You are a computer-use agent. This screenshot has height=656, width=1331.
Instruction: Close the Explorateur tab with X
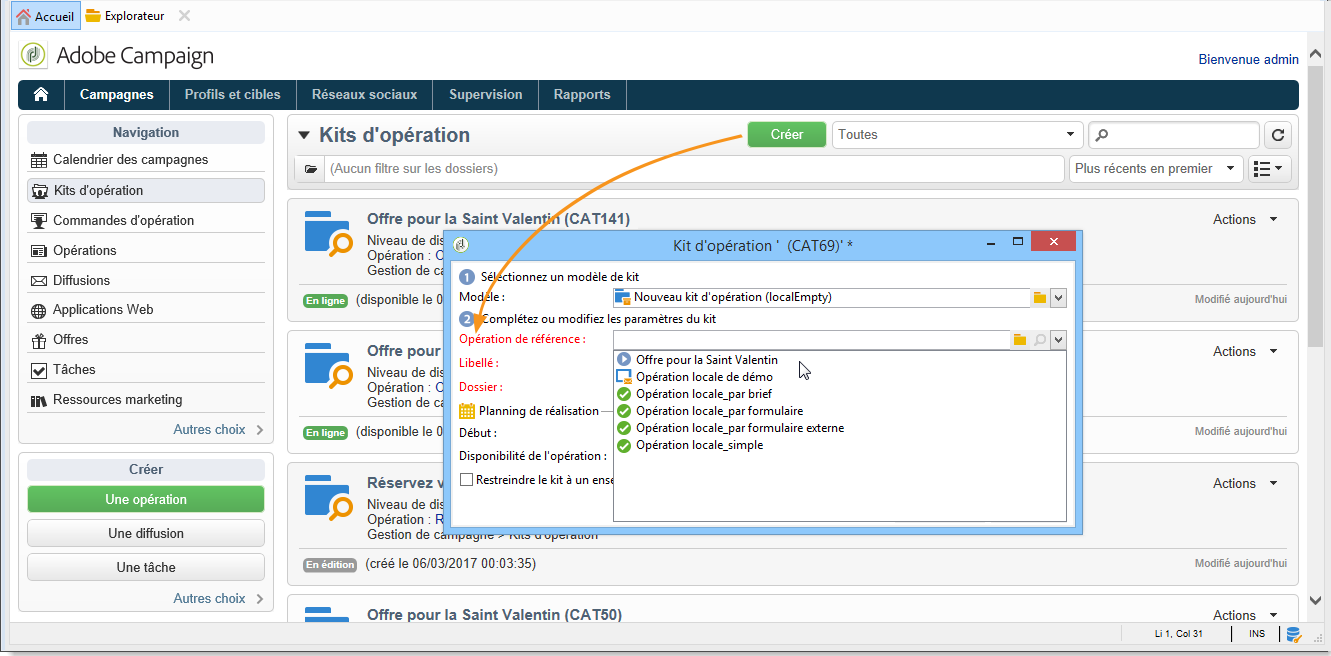click(x=183, y=16)
